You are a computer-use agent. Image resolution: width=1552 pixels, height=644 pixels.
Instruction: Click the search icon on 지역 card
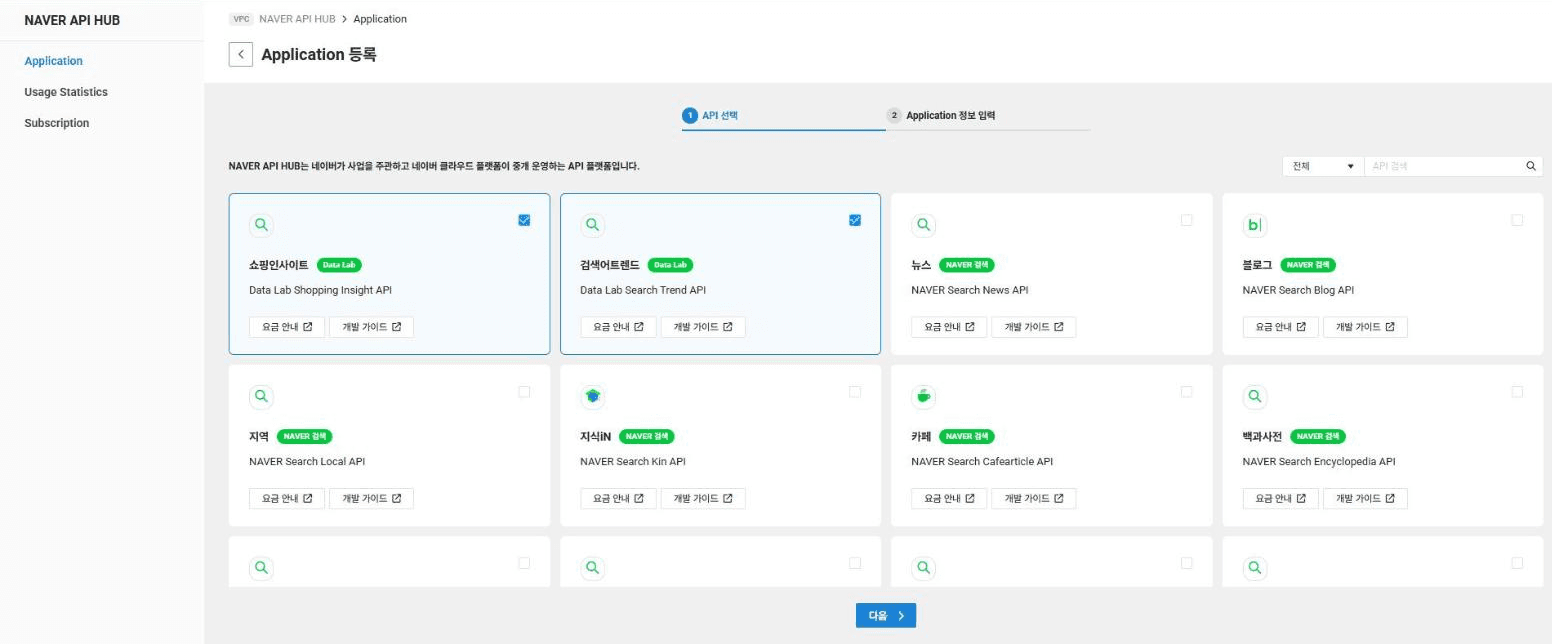[261, 396]
